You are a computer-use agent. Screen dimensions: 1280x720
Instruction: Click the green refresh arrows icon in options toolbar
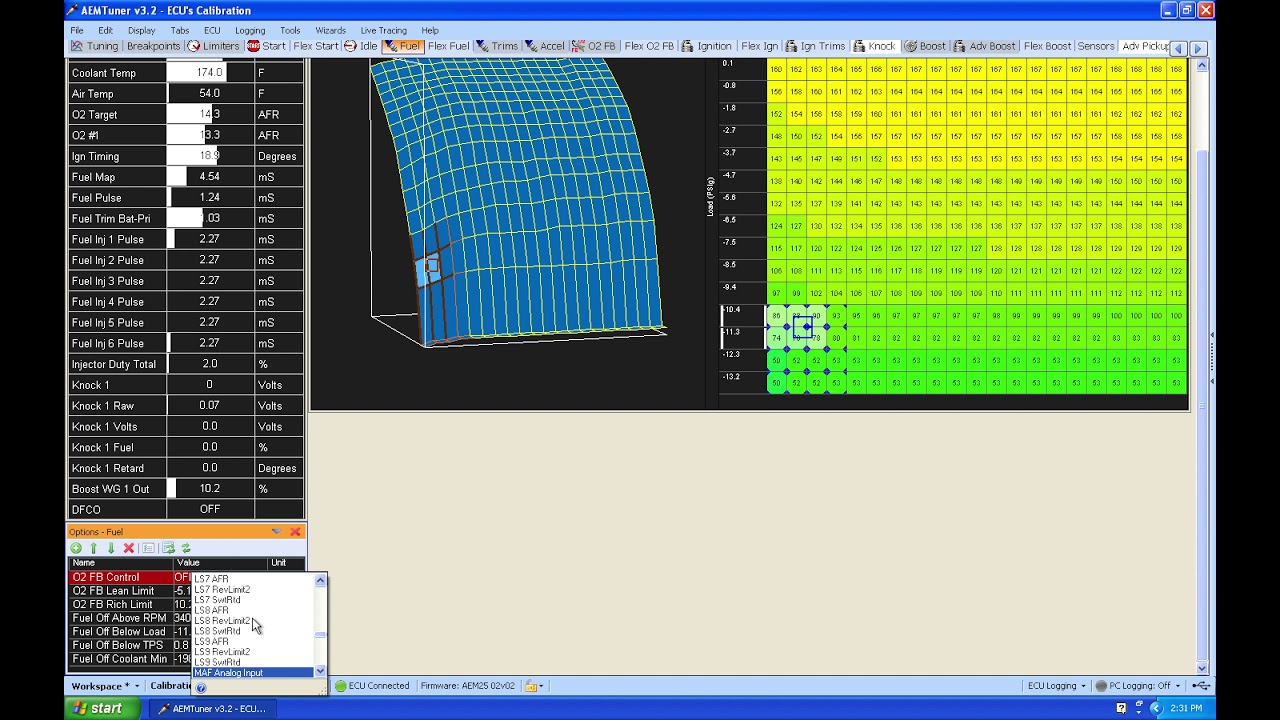pos(186,548)
